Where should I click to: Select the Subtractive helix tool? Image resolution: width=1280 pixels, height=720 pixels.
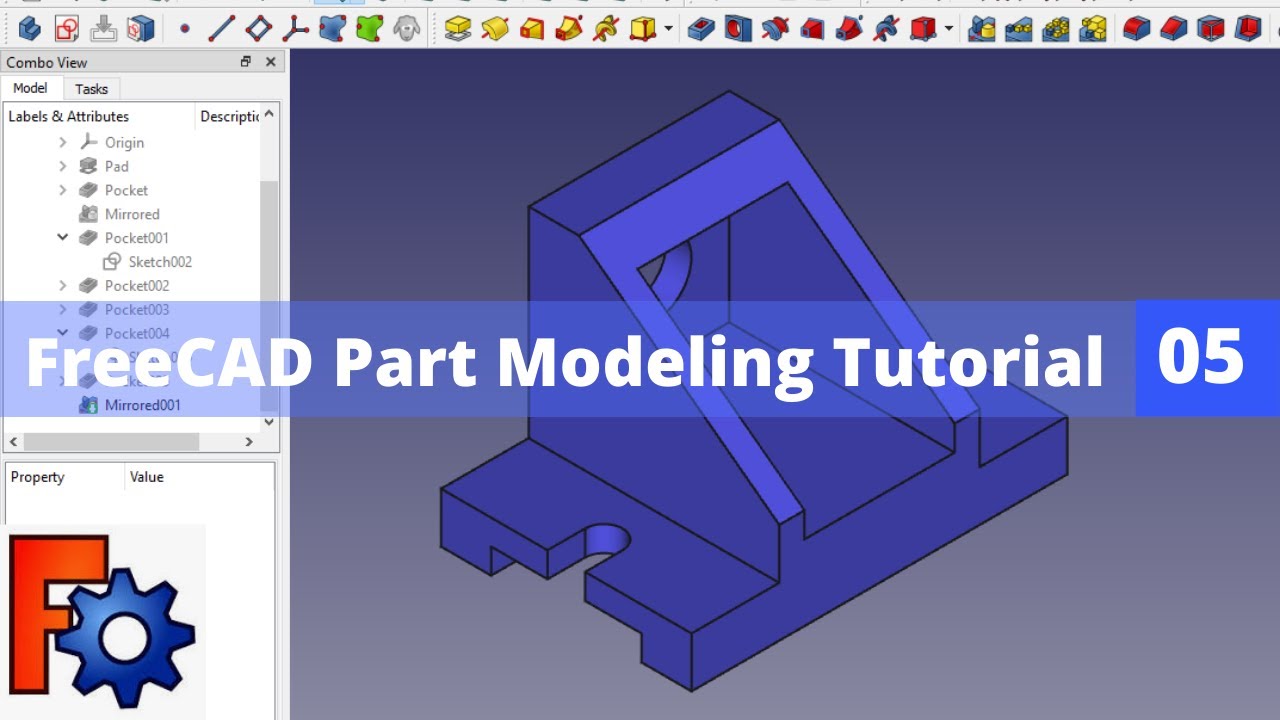tap(886, 28)
